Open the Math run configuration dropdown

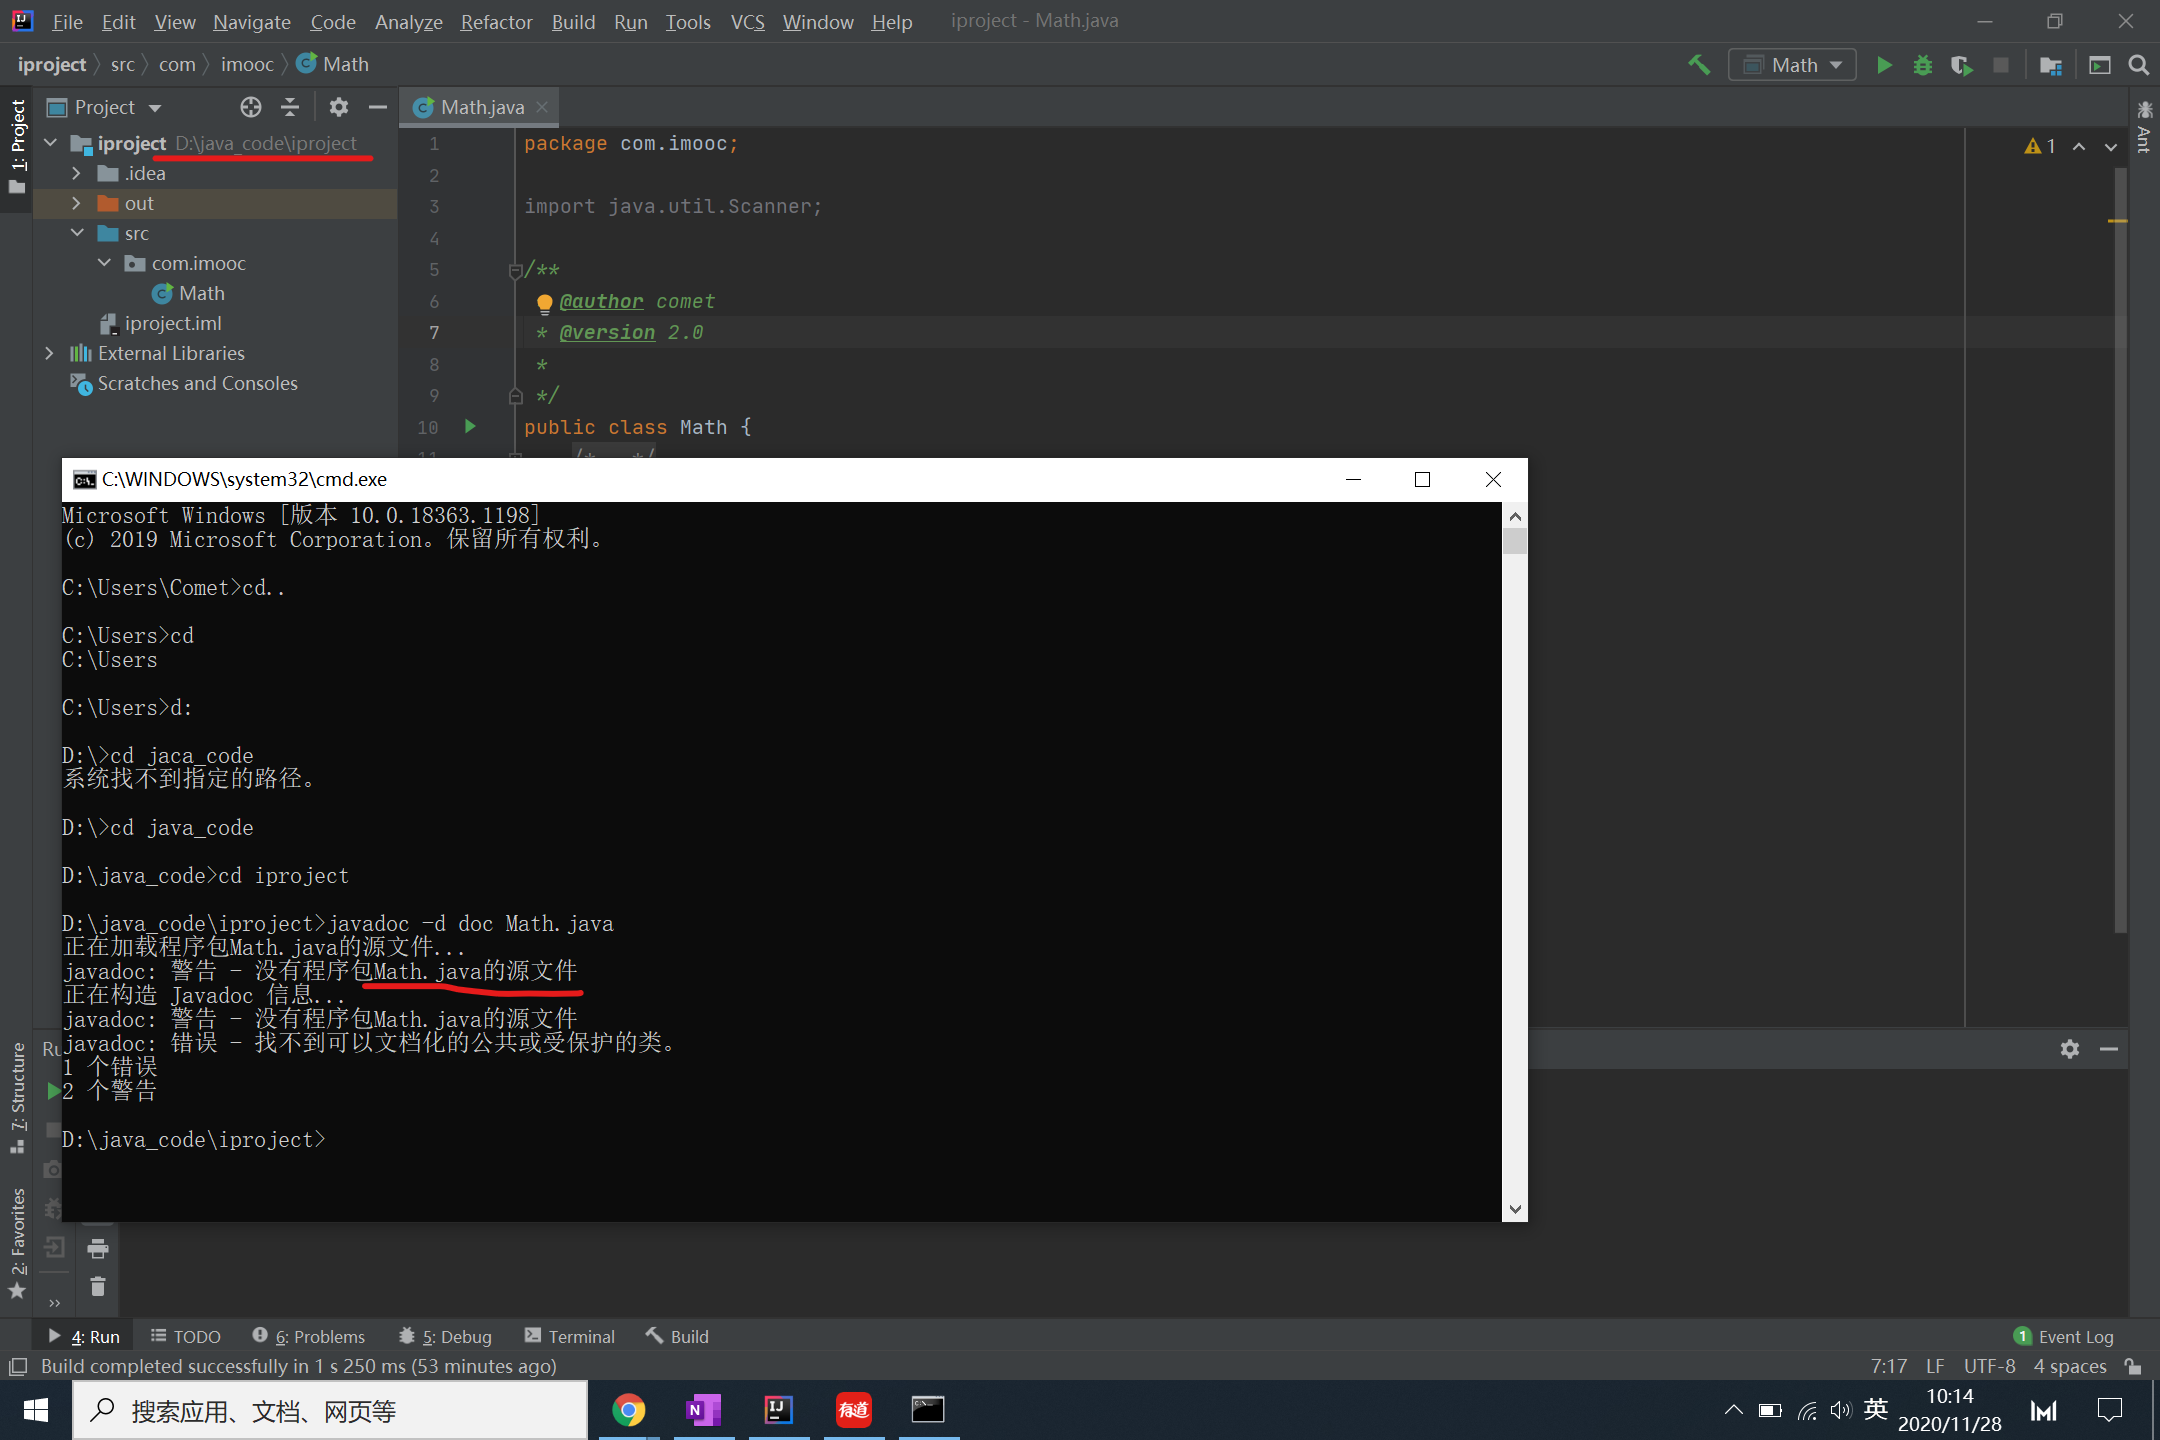pyautogui.click(x=1793, y=65)
